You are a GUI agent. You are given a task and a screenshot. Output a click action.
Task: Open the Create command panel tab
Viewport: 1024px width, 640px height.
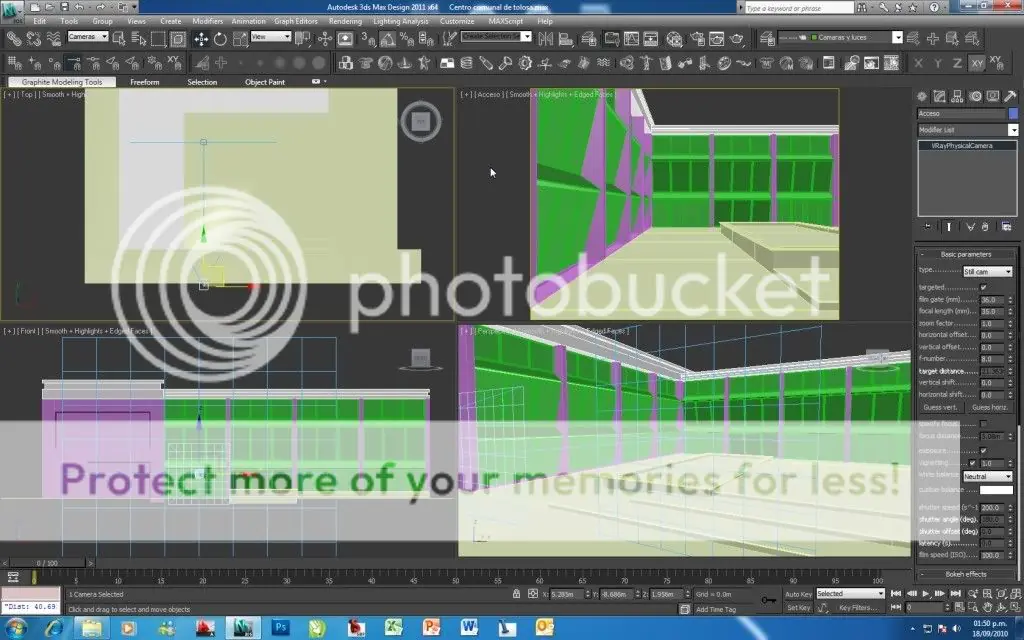coord(921,96)
